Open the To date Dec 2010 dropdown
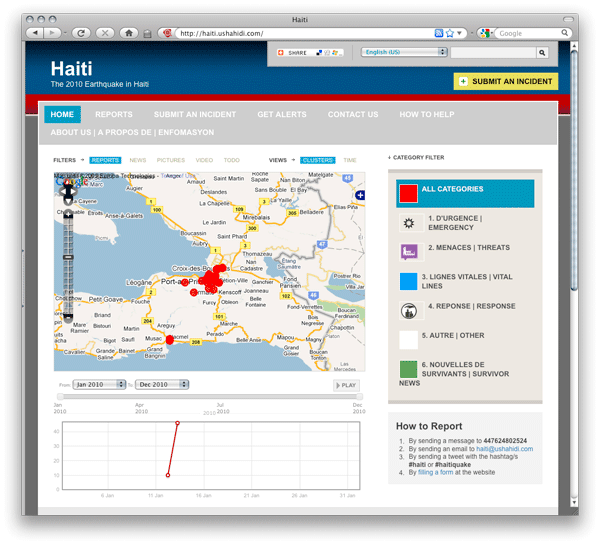Viewport: 600px width, 545px height. click(x=162, y=384)
